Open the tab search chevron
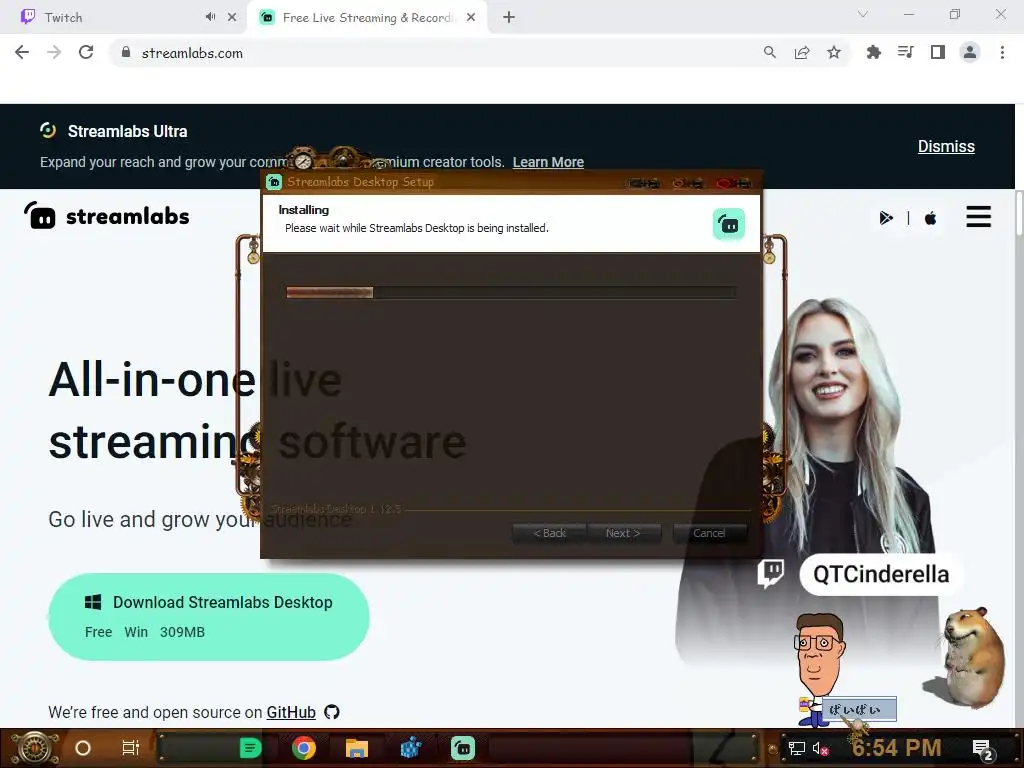Screen dimensions: 1024x768 [863, 14]
